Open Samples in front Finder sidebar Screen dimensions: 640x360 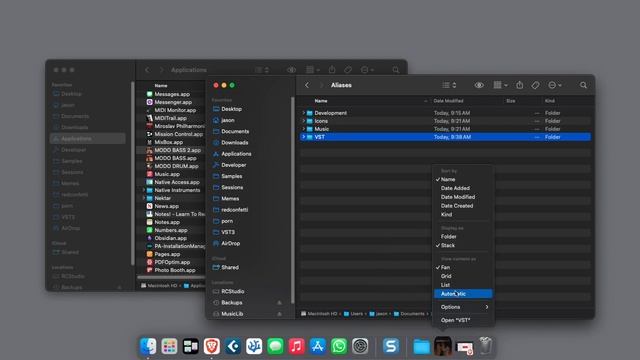click(231, 176)
